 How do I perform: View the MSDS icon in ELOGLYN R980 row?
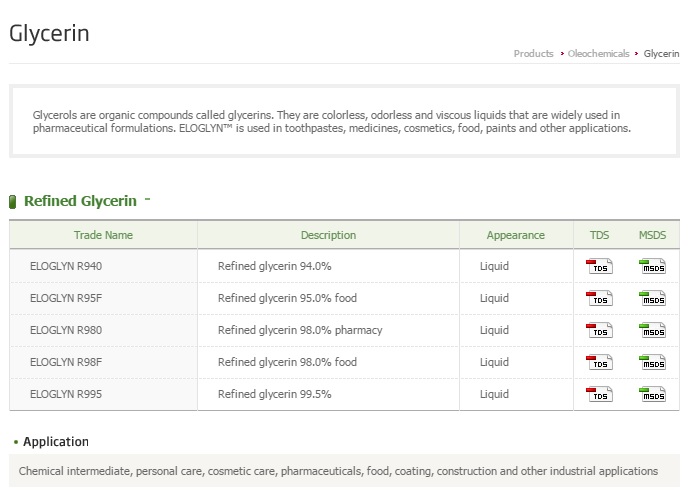[653, 330]
